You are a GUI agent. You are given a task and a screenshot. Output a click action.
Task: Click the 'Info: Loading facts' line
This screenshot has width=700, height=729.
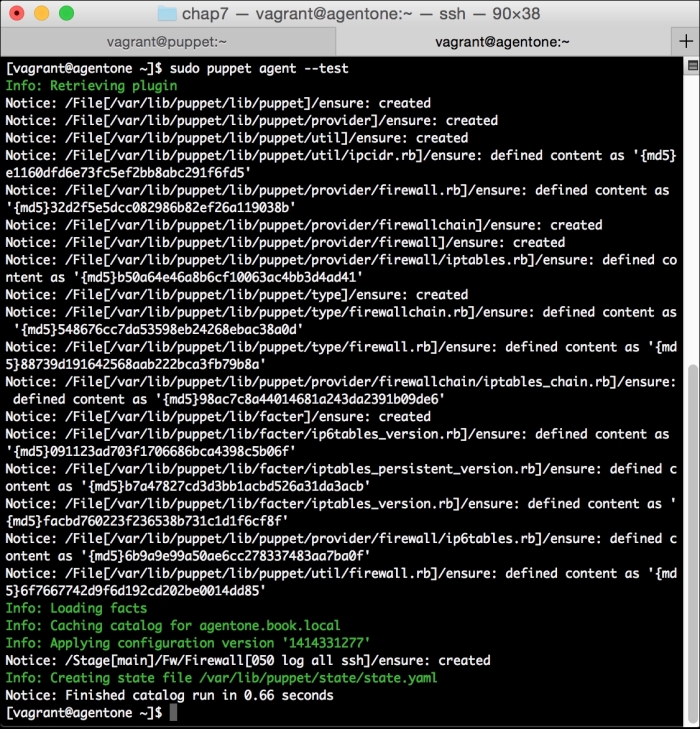pyautogui.click(x=76, y=608)
